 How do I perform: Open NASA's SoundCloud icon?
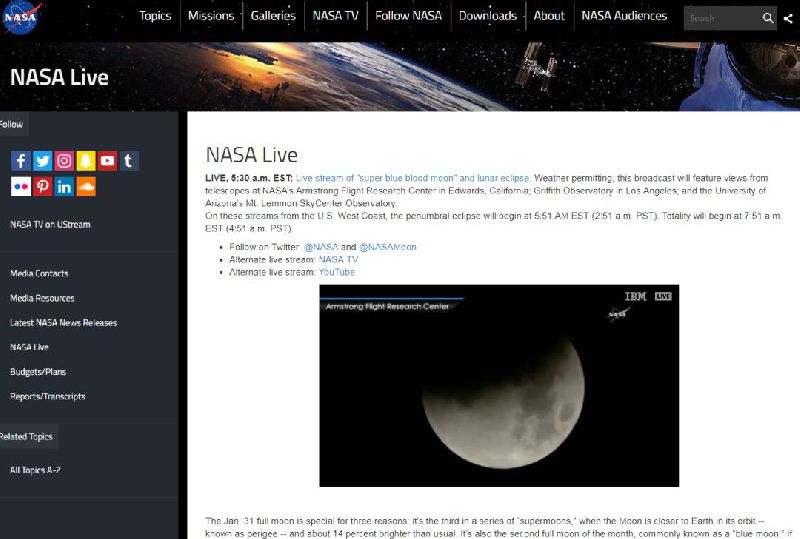click(86, 186)
